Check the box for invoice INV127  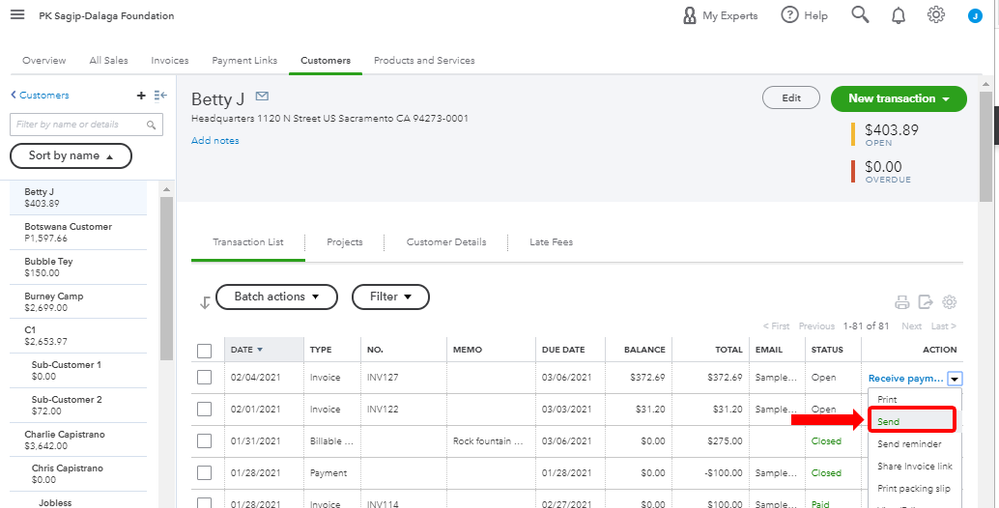pyautogui.click(x=205, y=377)
